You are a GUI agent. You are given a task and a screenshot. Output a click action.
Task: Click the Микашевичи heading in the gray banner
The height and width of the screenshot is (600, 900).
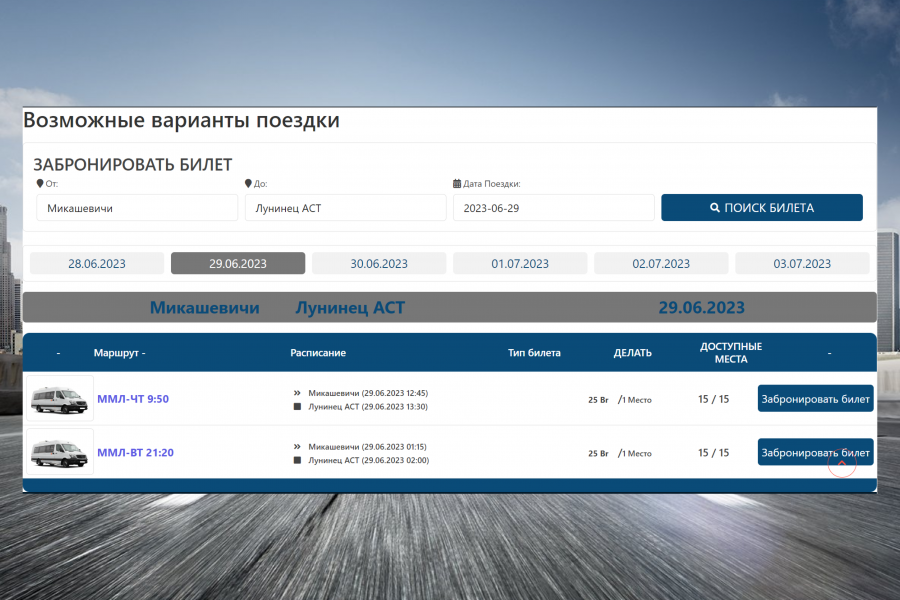204,308
